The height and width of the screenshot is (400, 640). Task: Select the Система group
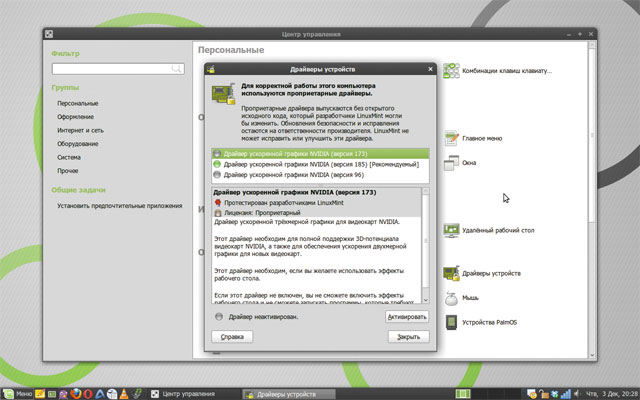[x=69, y=157]
